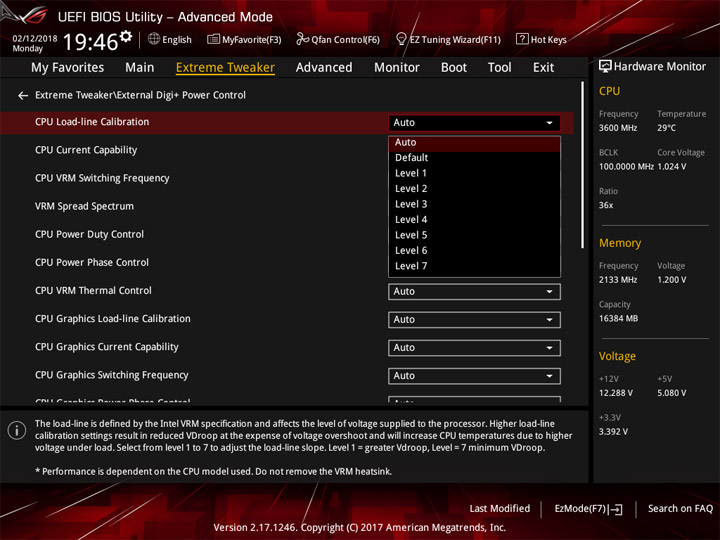Screen dimensions: 720x540
Task: Click the English language globe icon
Action: pyautogui.click(x=154, y=39)
